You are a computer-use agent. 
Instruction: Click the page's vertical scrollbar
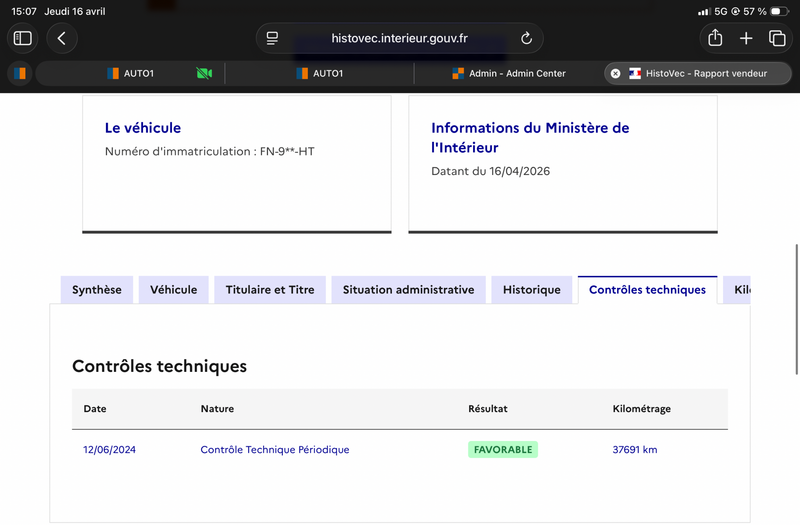[x=796, y=310]
